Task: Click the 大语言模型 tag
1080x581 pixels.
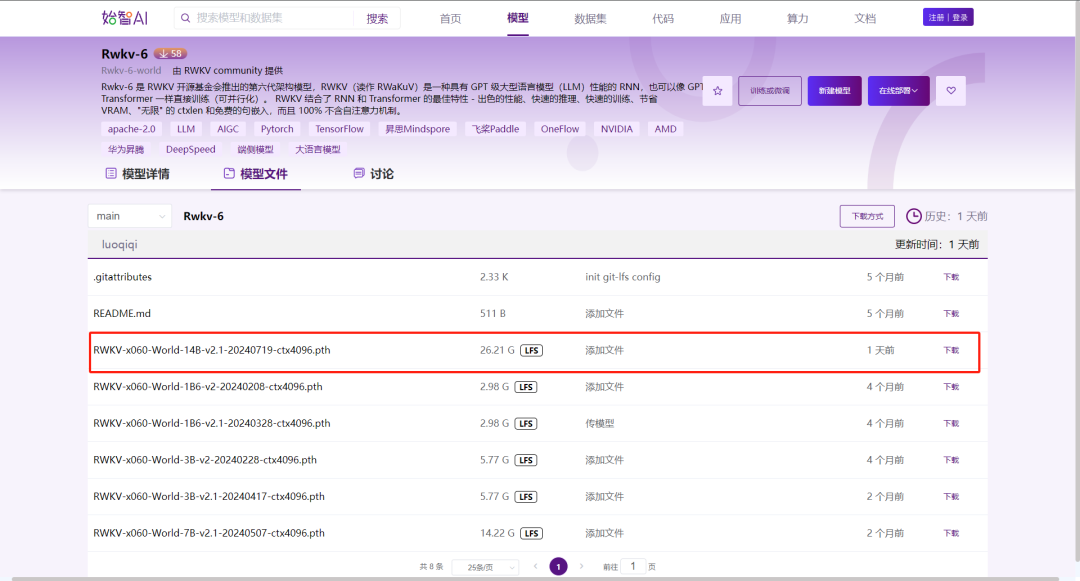Action: click(x=318, y=149)
